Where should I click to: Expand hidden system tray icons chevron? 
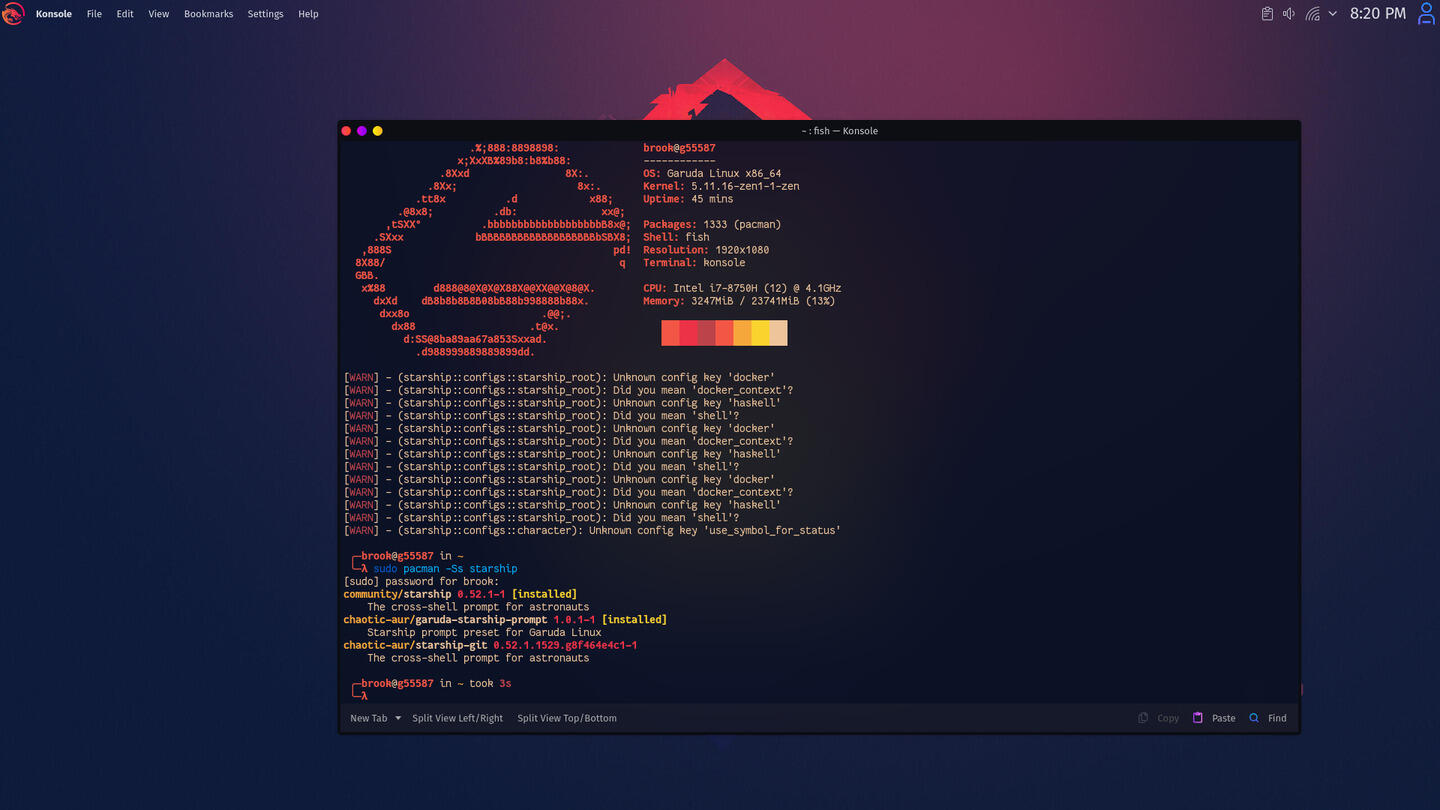1333,14
